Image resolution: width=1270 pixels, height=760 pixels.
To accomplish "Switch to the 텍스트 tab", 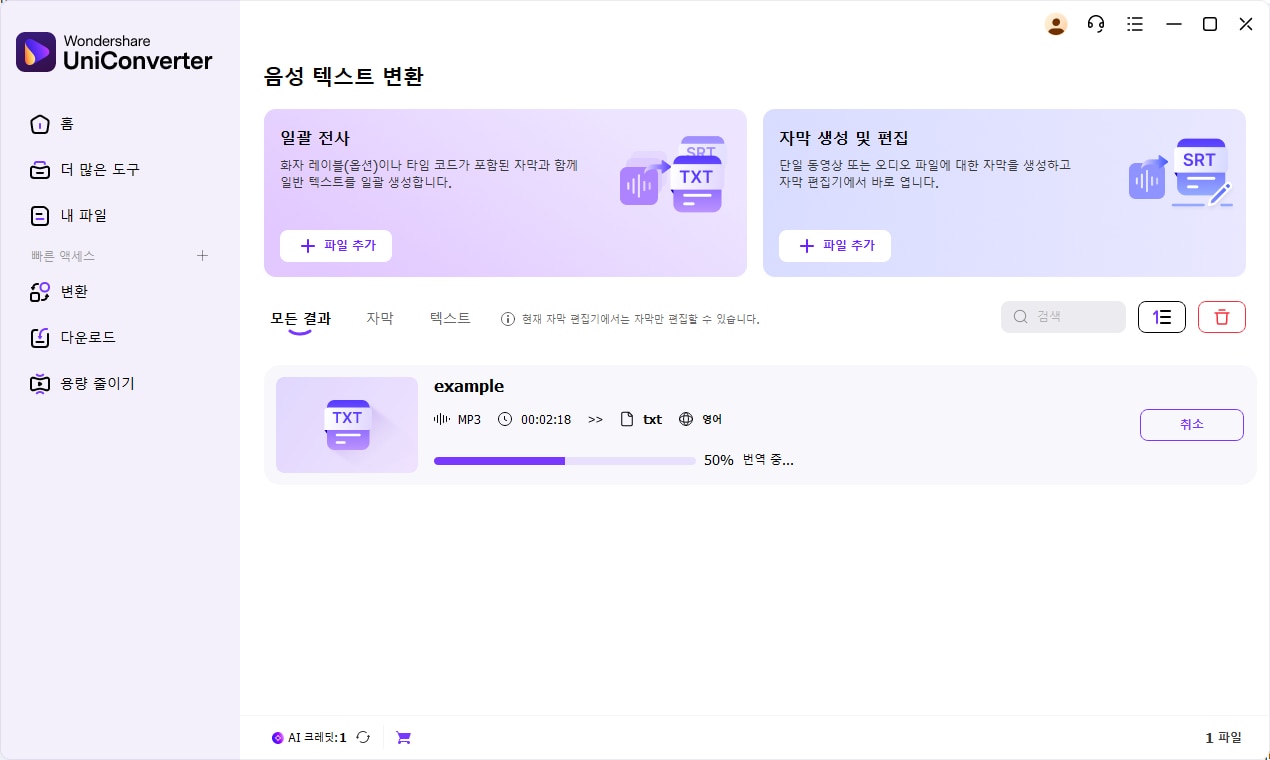I will tap(450, 318).
